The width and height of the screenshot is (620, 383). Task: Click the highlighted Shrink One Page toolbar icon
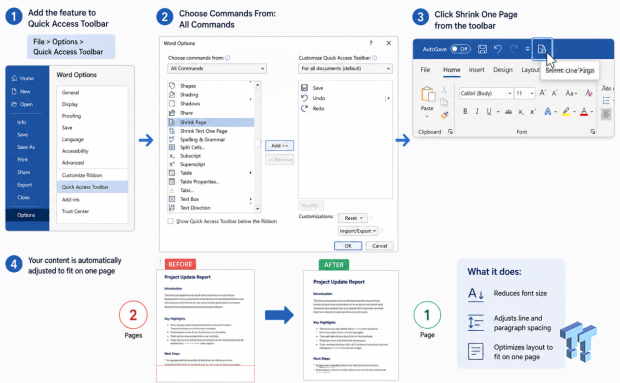542,49
